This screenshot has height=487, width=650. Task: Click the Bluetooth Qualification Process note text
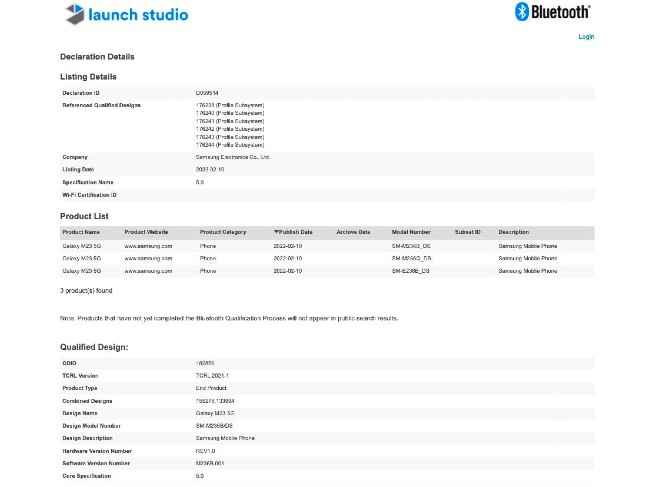[229, 318]
